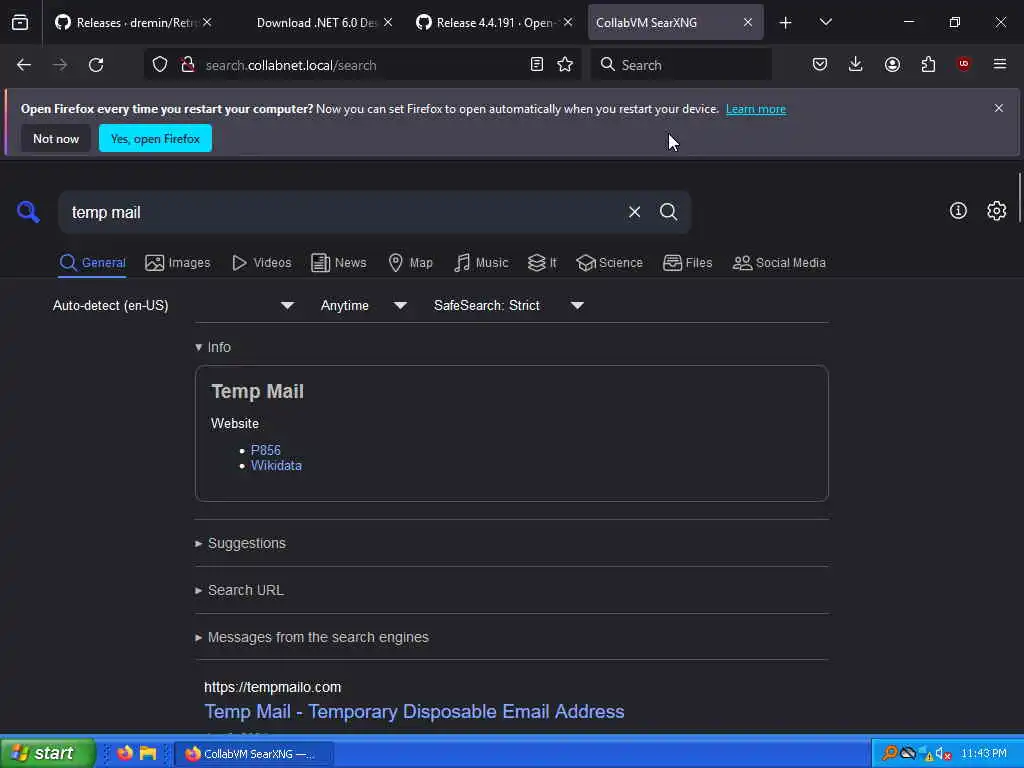
Task: Click the insecure connection lock icon
Action: [188, 65]
